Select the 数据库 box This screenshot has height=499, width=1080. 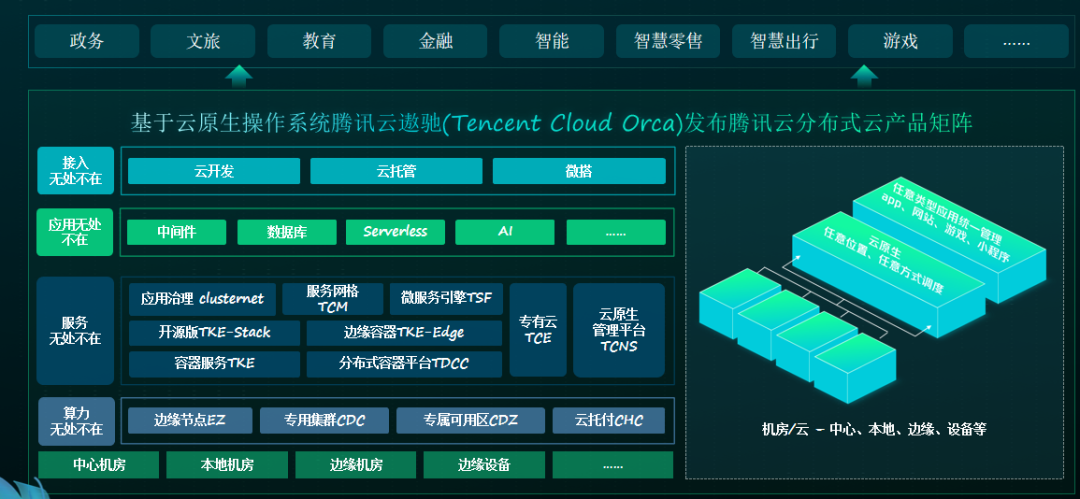[x=287, y=232]
